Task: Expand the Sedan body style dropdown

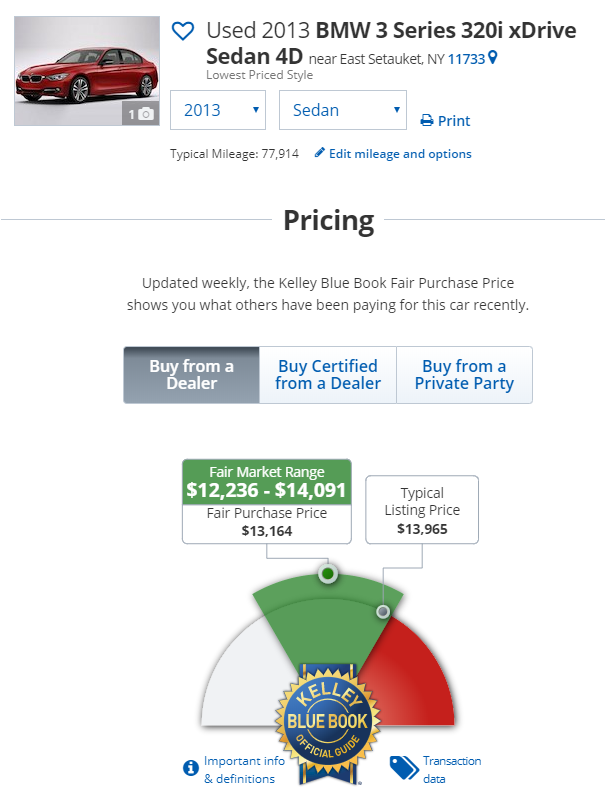Action: point(342,110)
